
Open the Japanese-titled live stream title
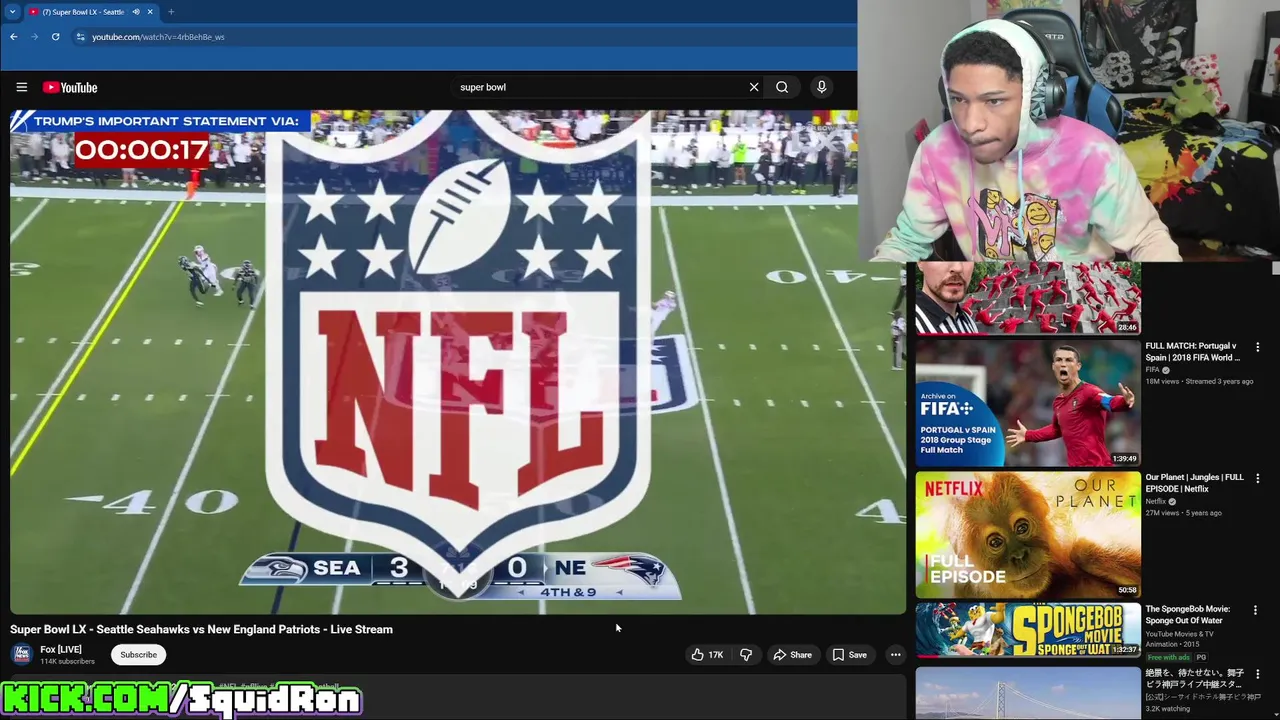(1193, 679)
